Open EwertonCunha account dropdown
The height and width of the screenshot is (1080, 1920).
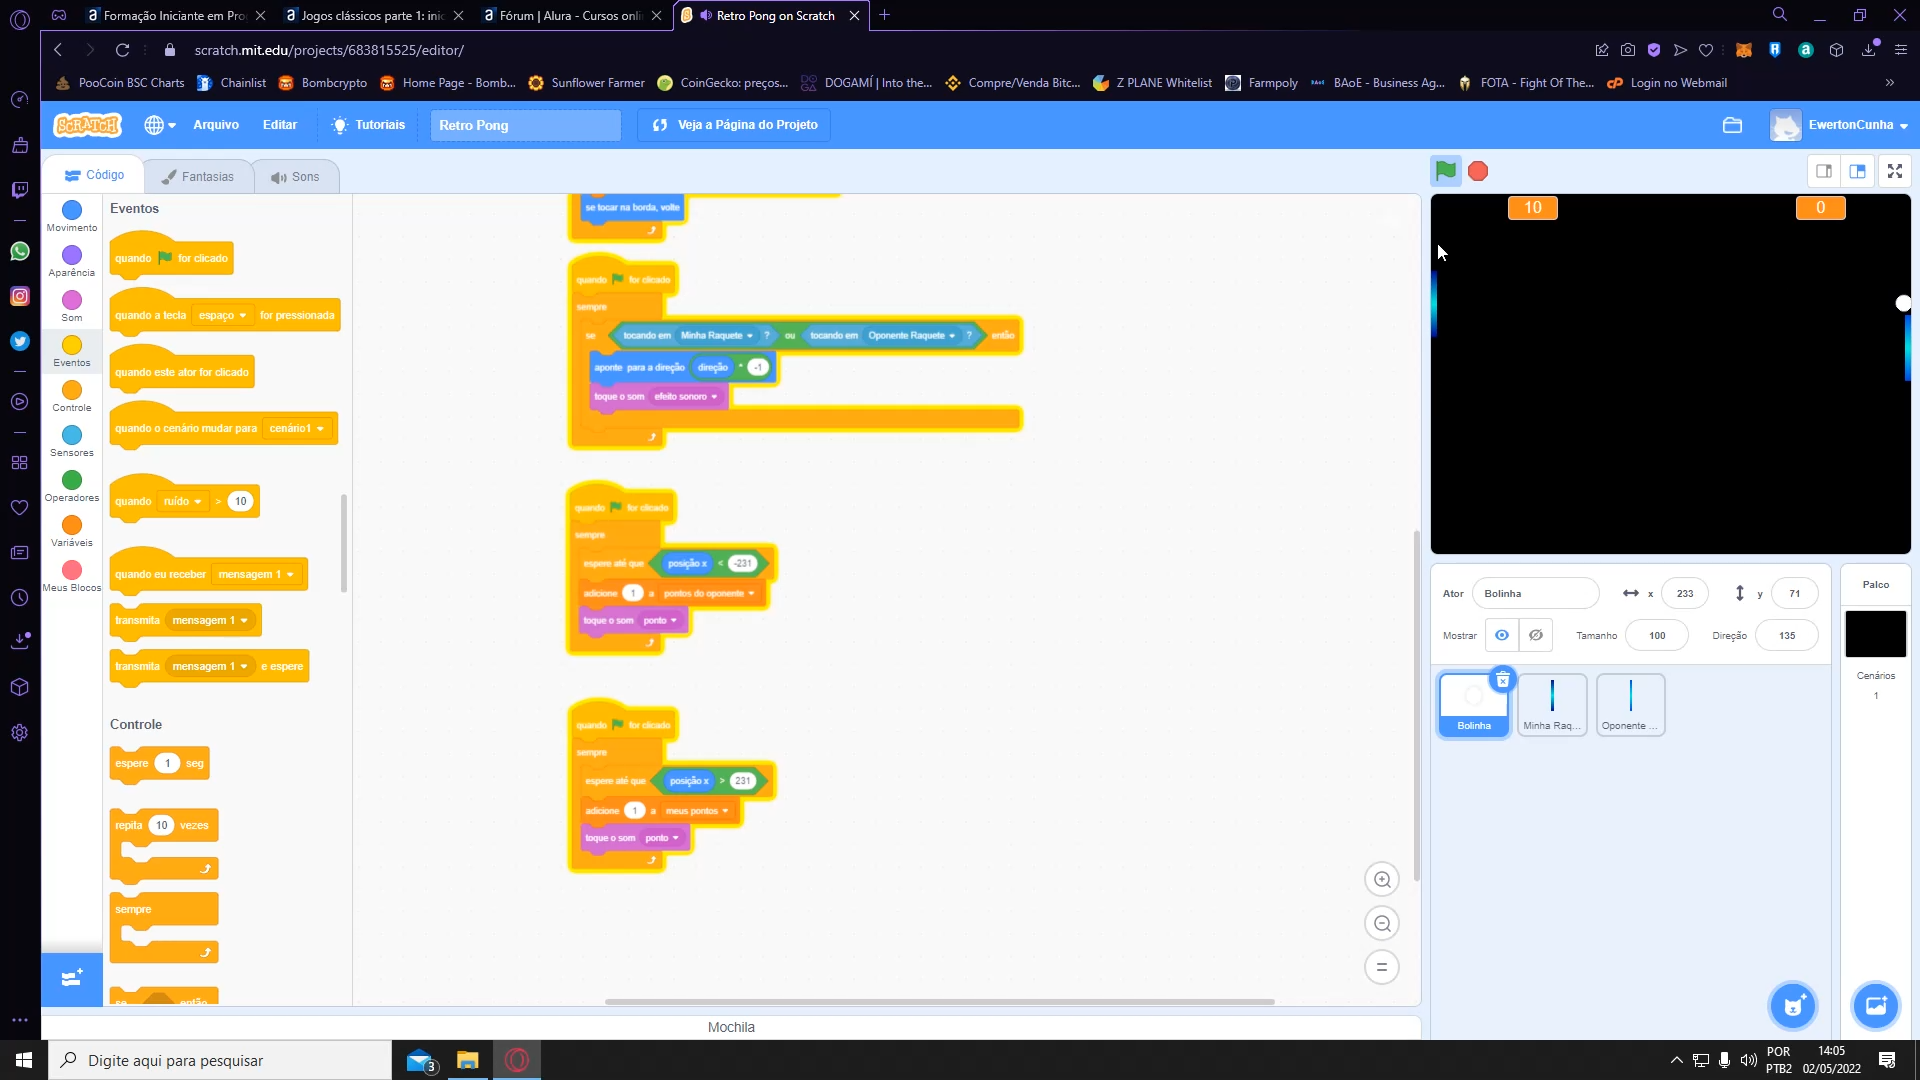(x=1840, y=125)
